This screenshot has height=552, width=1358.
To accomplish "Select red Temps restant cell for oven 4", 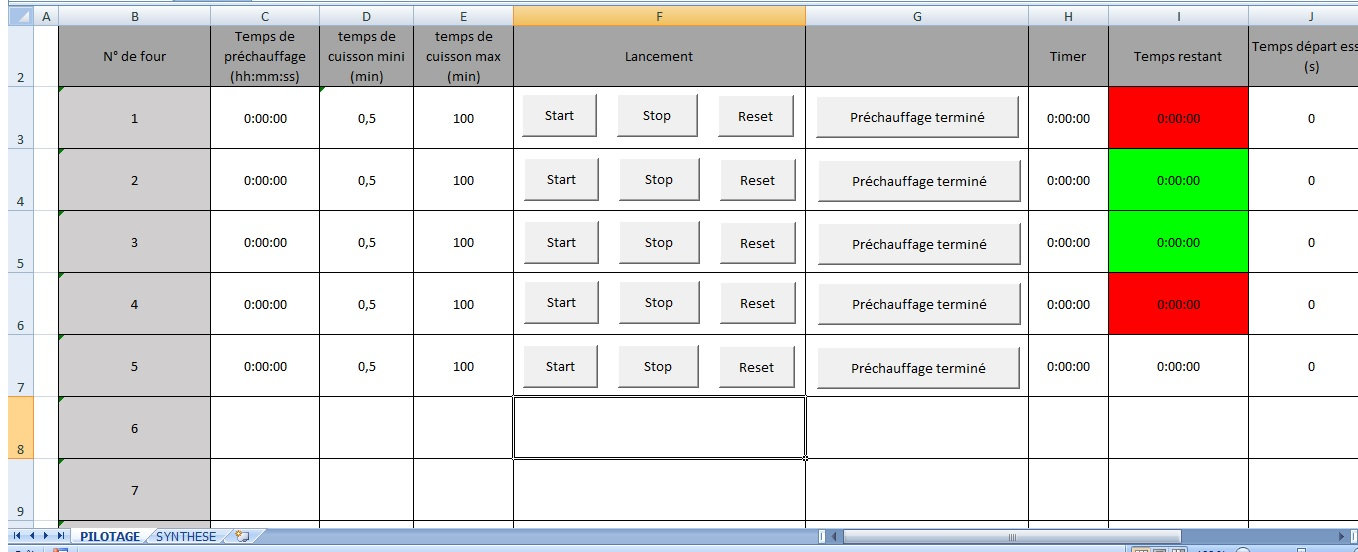I will click(x=1178, y=304).
